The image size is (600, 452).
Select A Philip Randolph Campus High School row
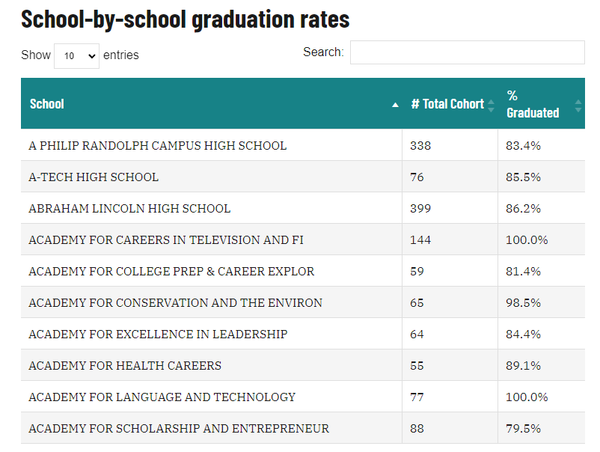(157, 146)
